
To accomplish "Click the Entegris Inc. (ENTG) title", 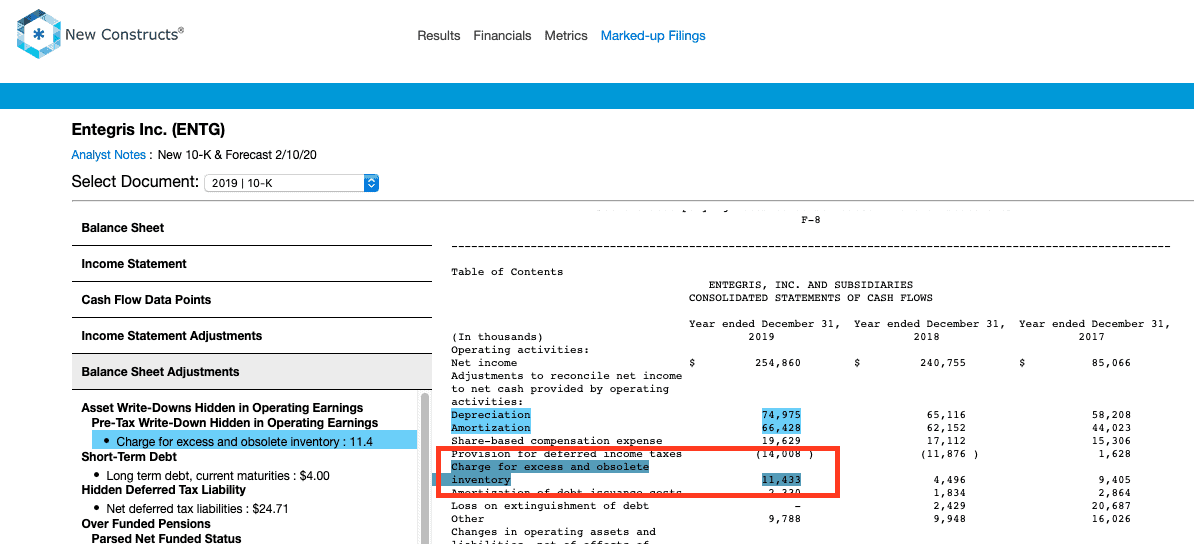I will pos(148,130).
